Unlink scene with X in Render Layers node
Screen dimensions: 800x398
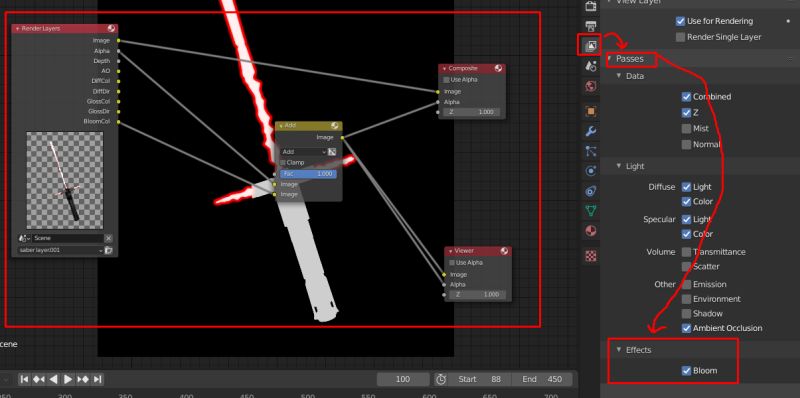pyautogui.click(x=108, y=238)
